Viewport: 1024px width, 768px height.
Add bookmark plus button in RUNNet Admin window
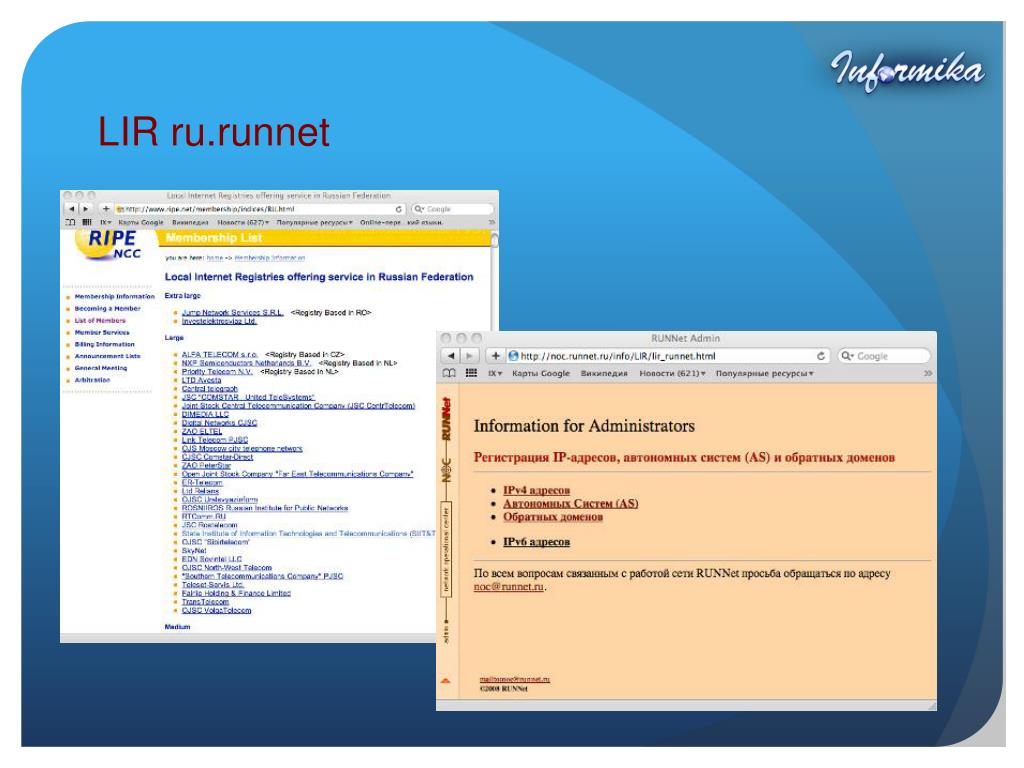496,356
